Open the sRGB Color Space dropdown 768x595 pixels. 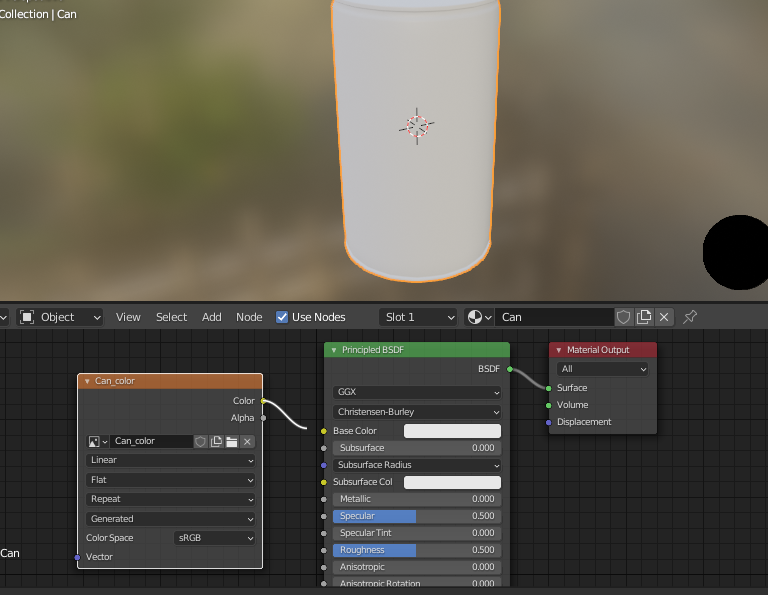coord(215,538)
